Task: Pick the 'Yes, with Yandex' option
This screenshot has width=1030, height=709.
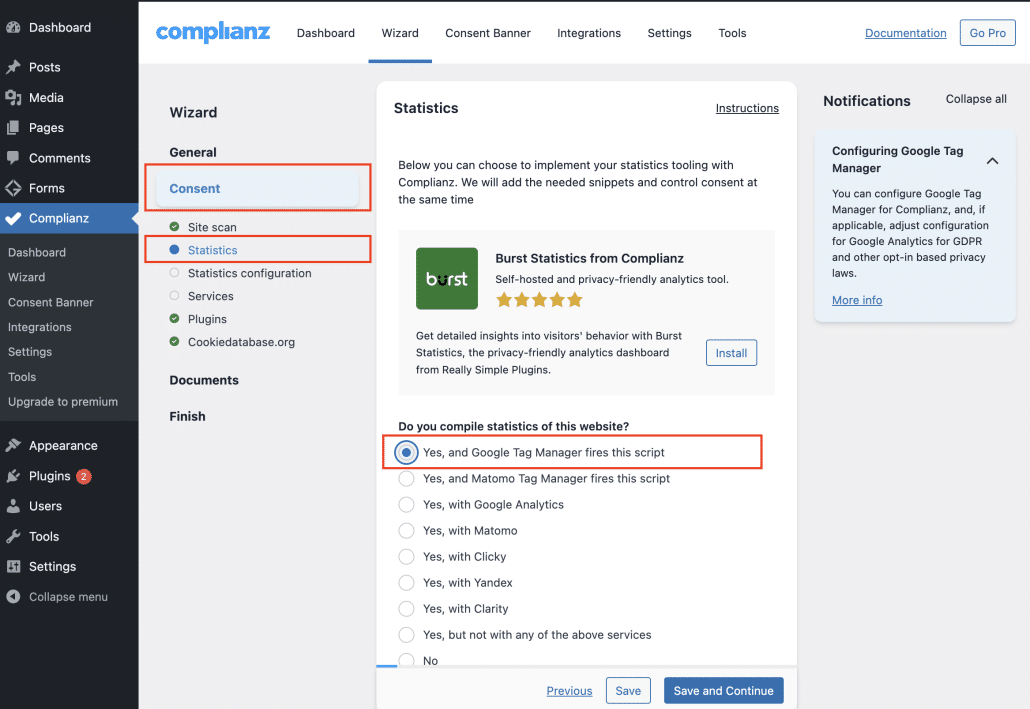Action: 407,583
